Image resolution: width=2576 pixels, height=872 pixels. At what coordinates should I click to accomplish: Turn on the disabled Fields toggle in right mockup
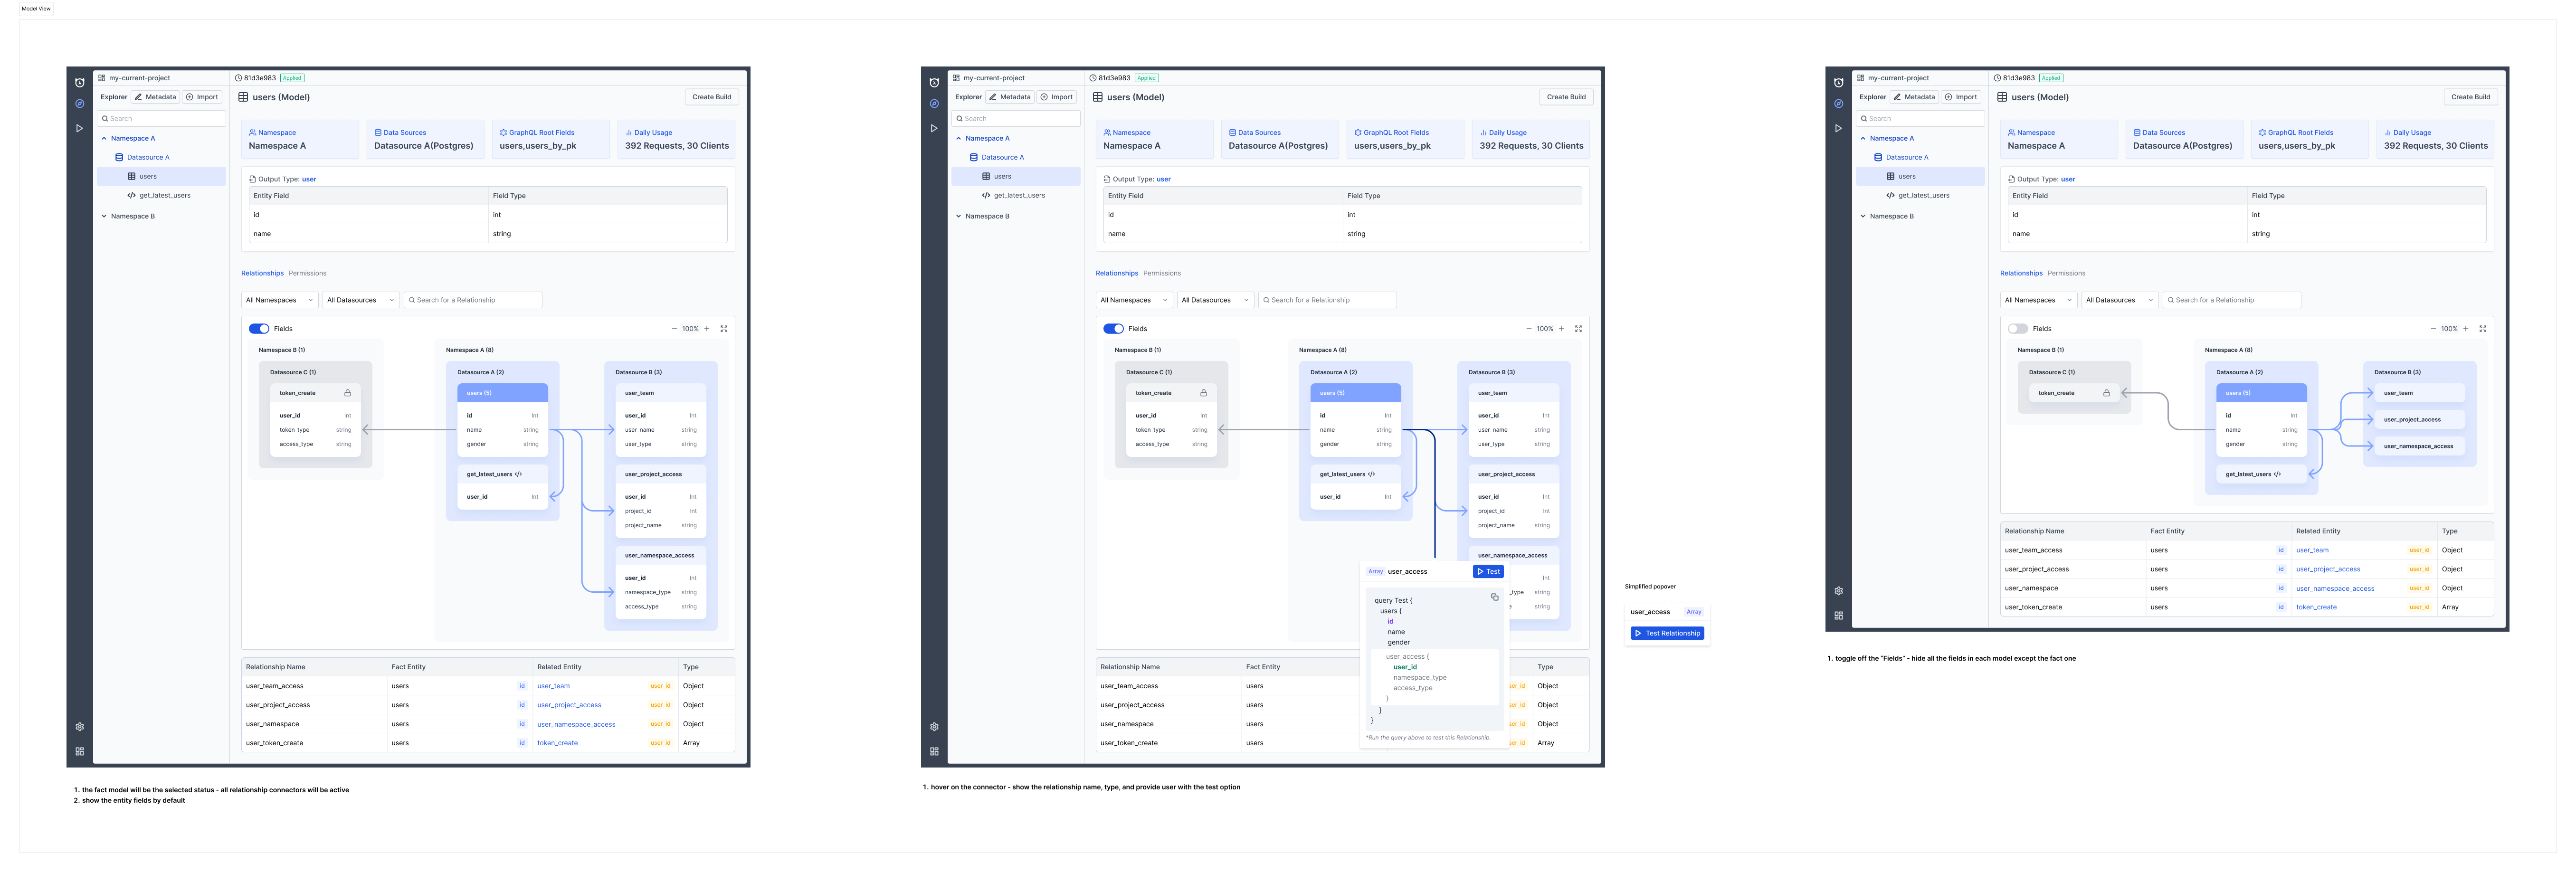2017,329
